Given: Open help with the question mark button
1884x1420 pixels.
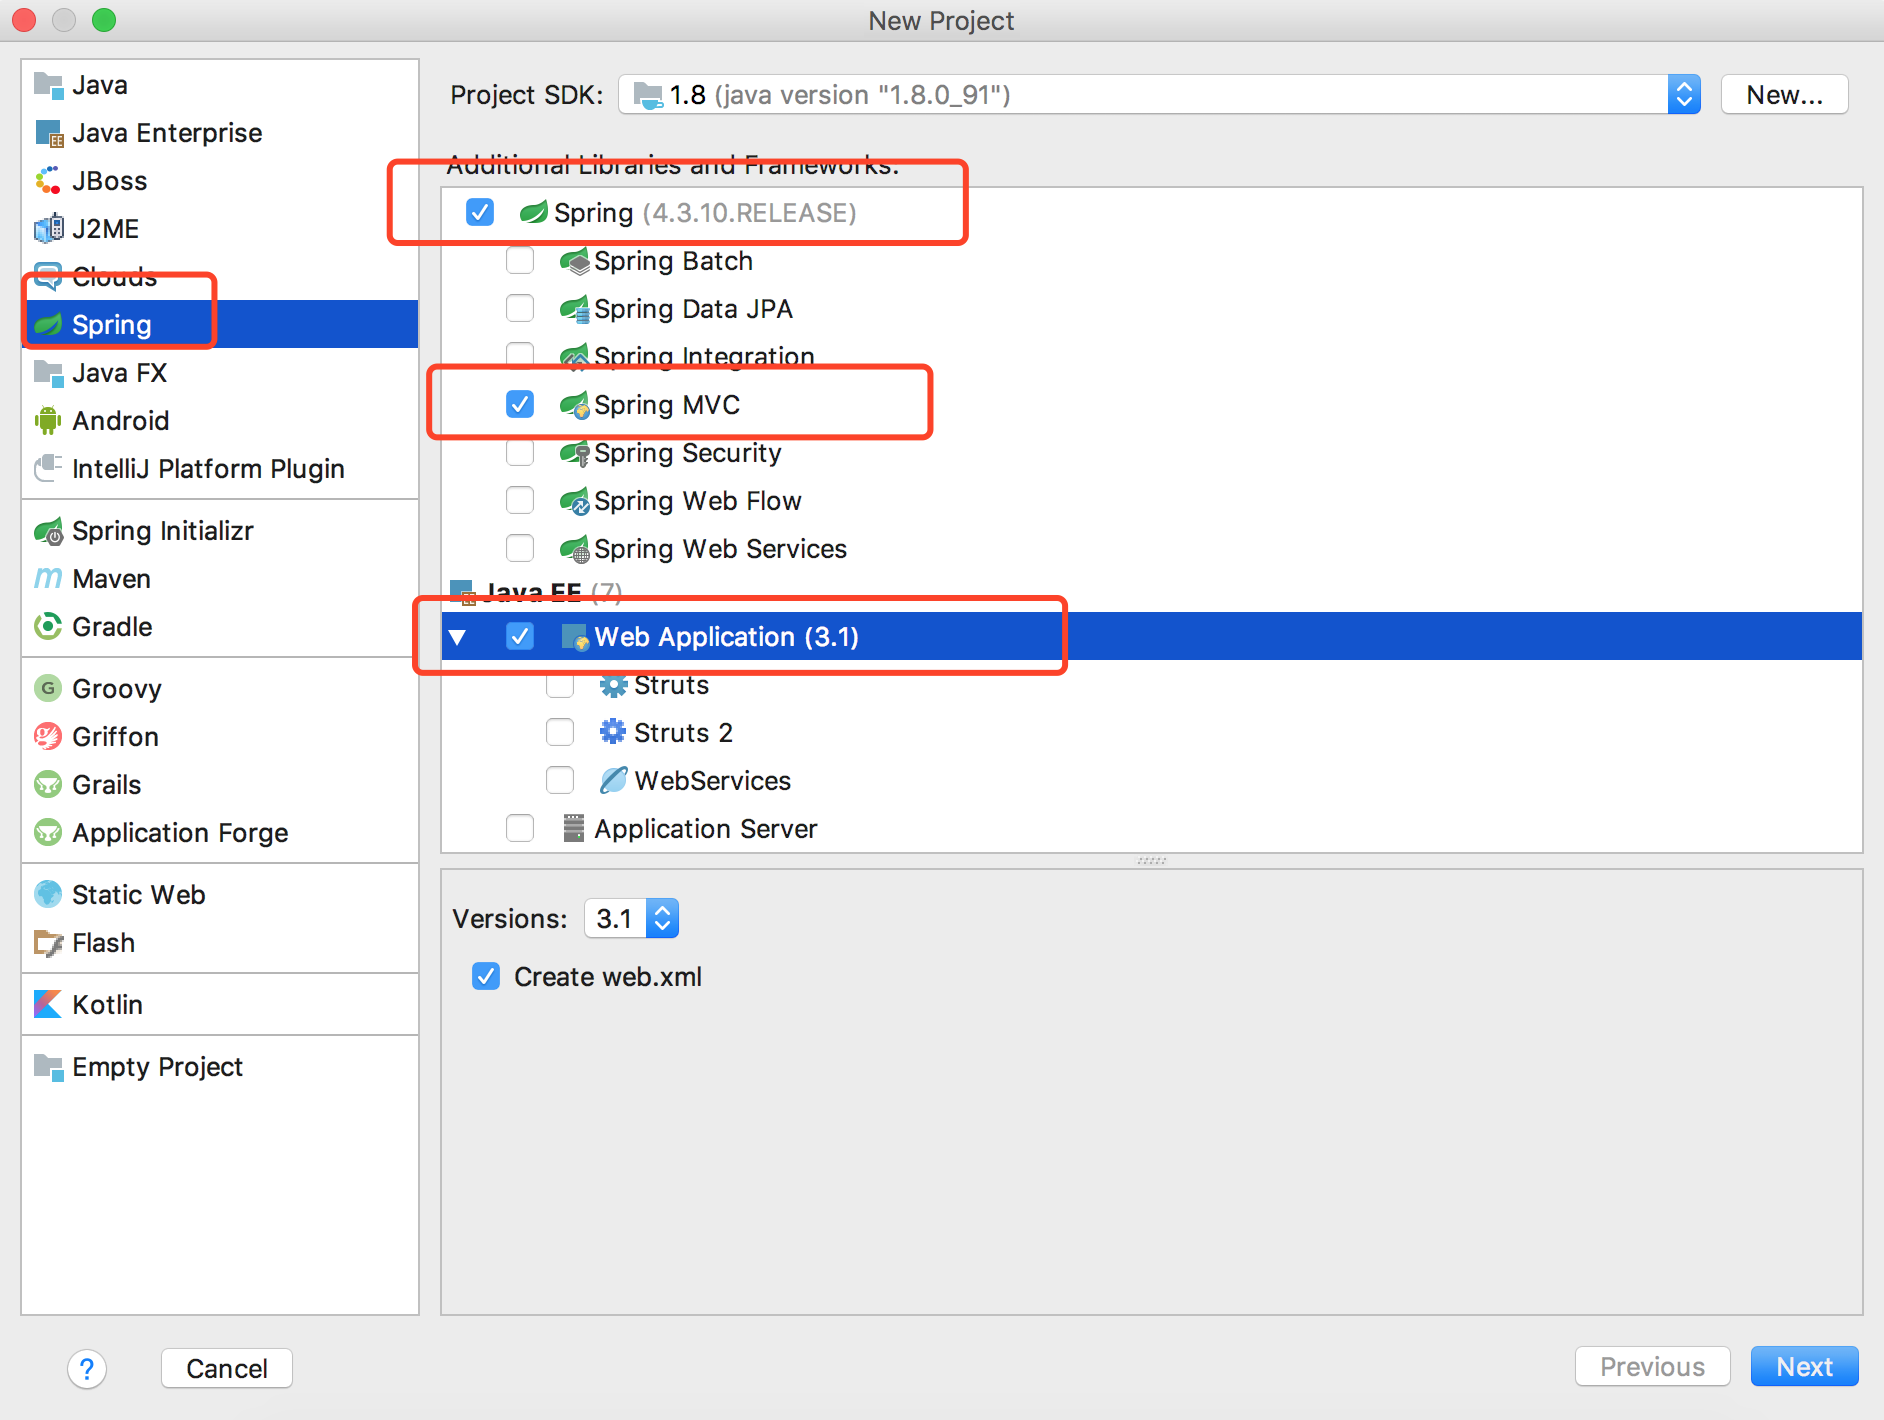Looking at the screenshot, I should coord(87,1369).
